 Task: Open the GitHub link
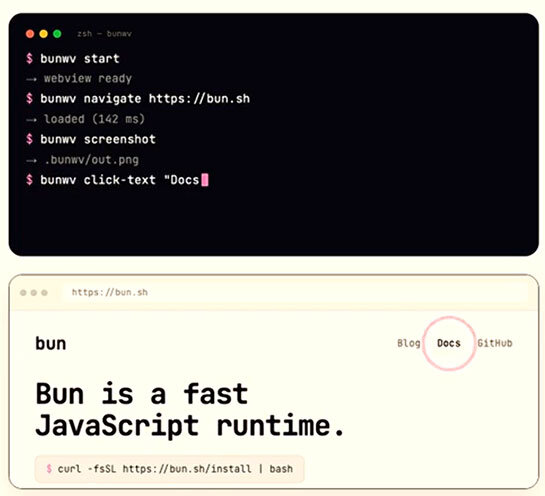tap(495, 343)
